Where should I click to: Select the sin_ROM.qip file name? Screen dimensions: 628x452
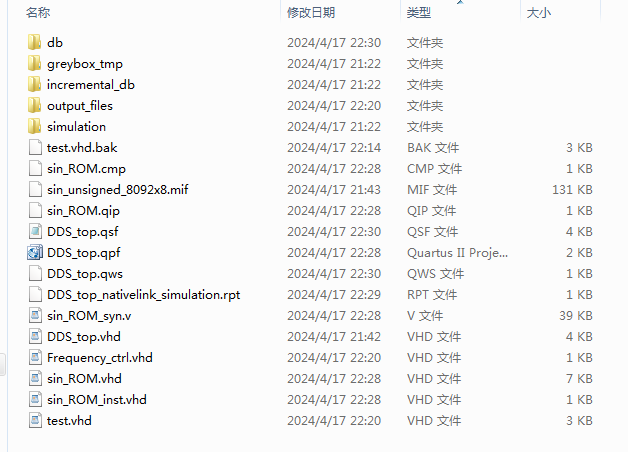tap(83, 211)
